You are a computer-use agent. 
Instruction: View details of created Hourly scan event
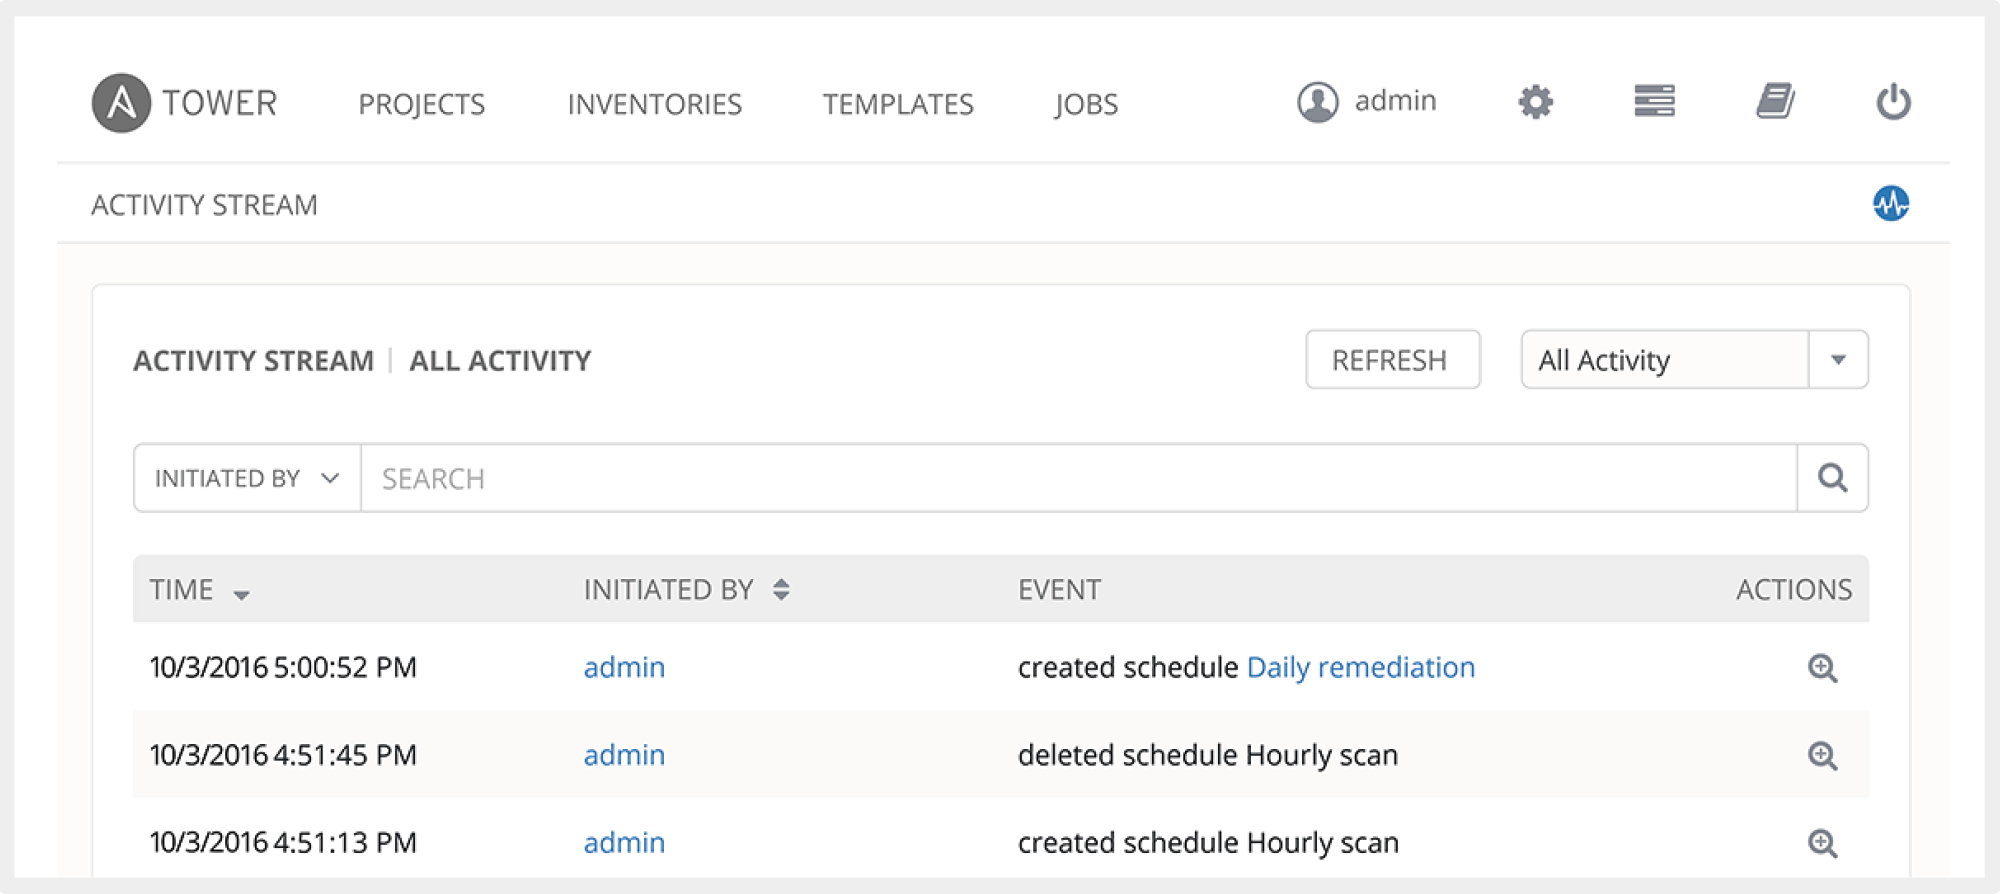coord(1822,843)
